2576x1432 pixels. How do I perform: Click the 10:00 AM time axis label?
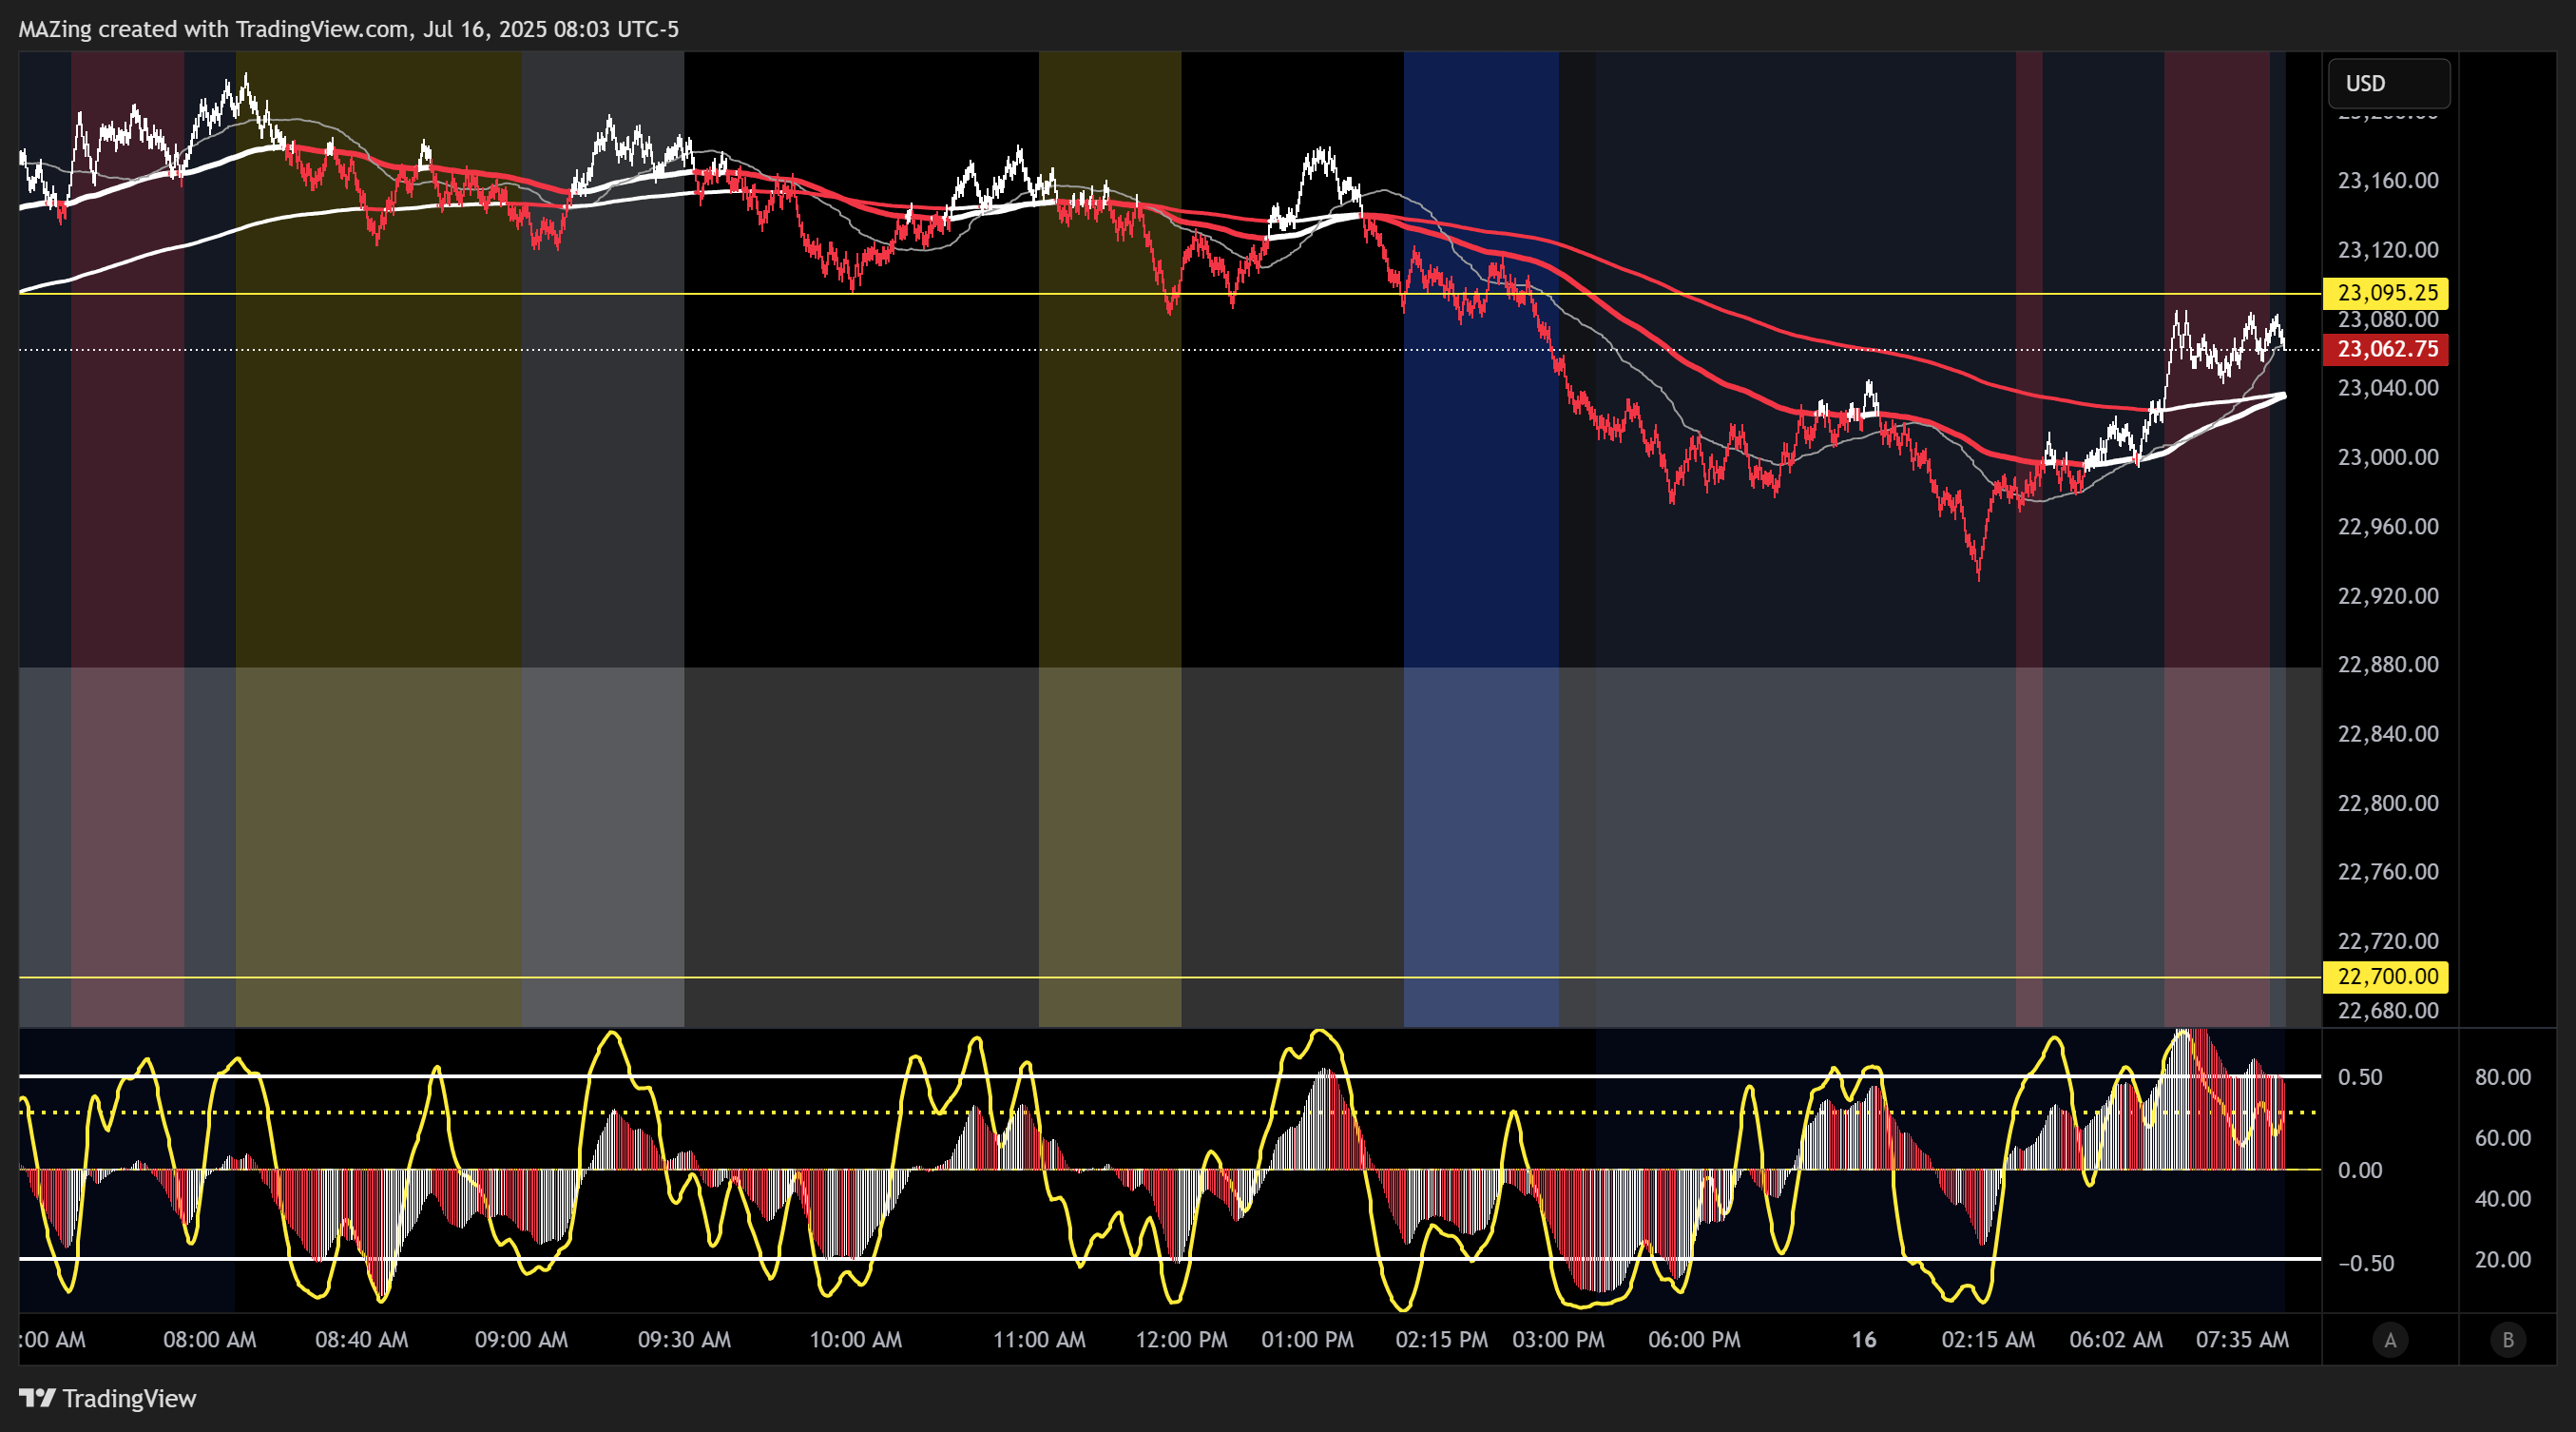pyautogui.click(x=856, y=1340)
